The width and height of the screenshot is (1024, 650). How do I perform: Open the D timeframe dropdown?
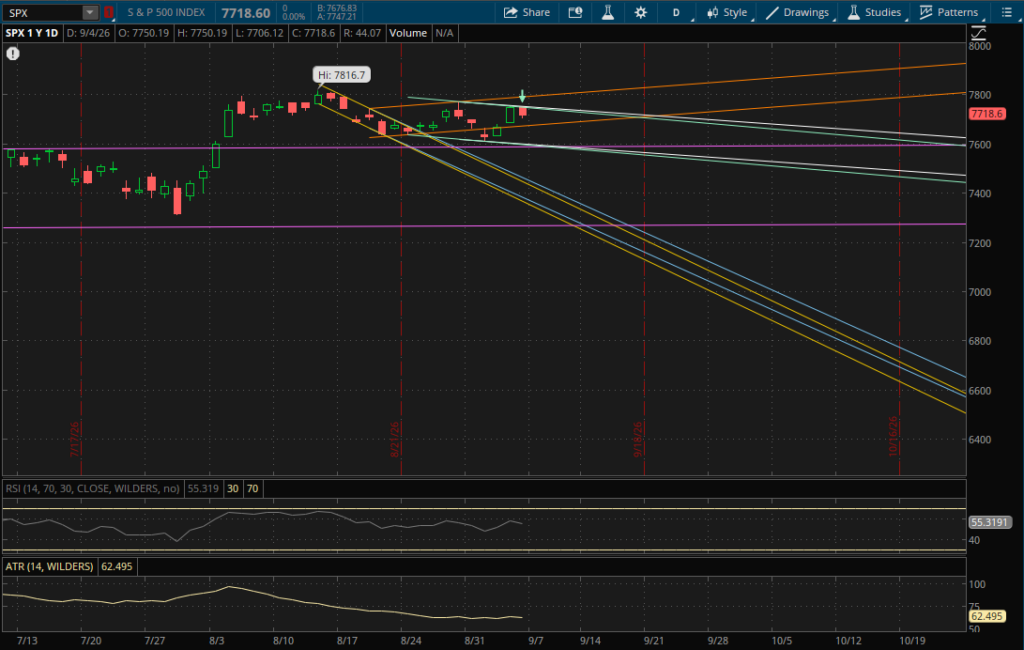676,12
